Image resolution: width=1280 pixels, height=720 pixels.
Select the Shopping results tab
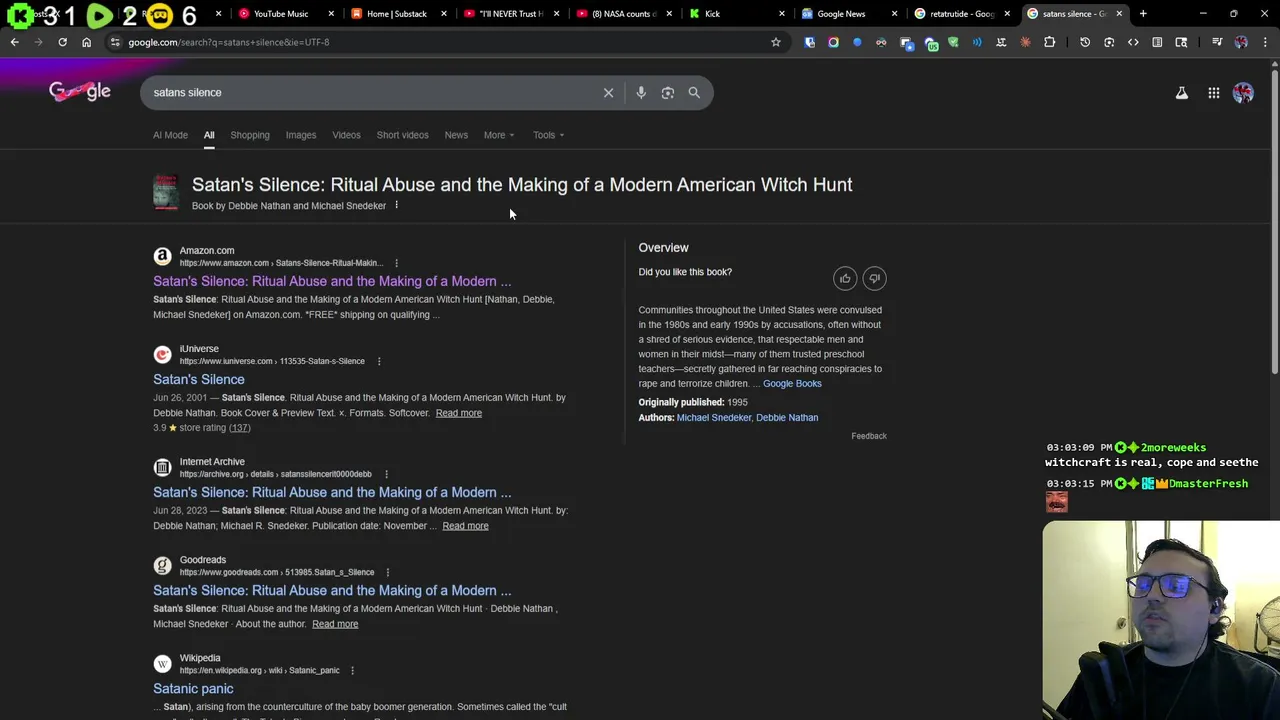click(x=250, y=135)
